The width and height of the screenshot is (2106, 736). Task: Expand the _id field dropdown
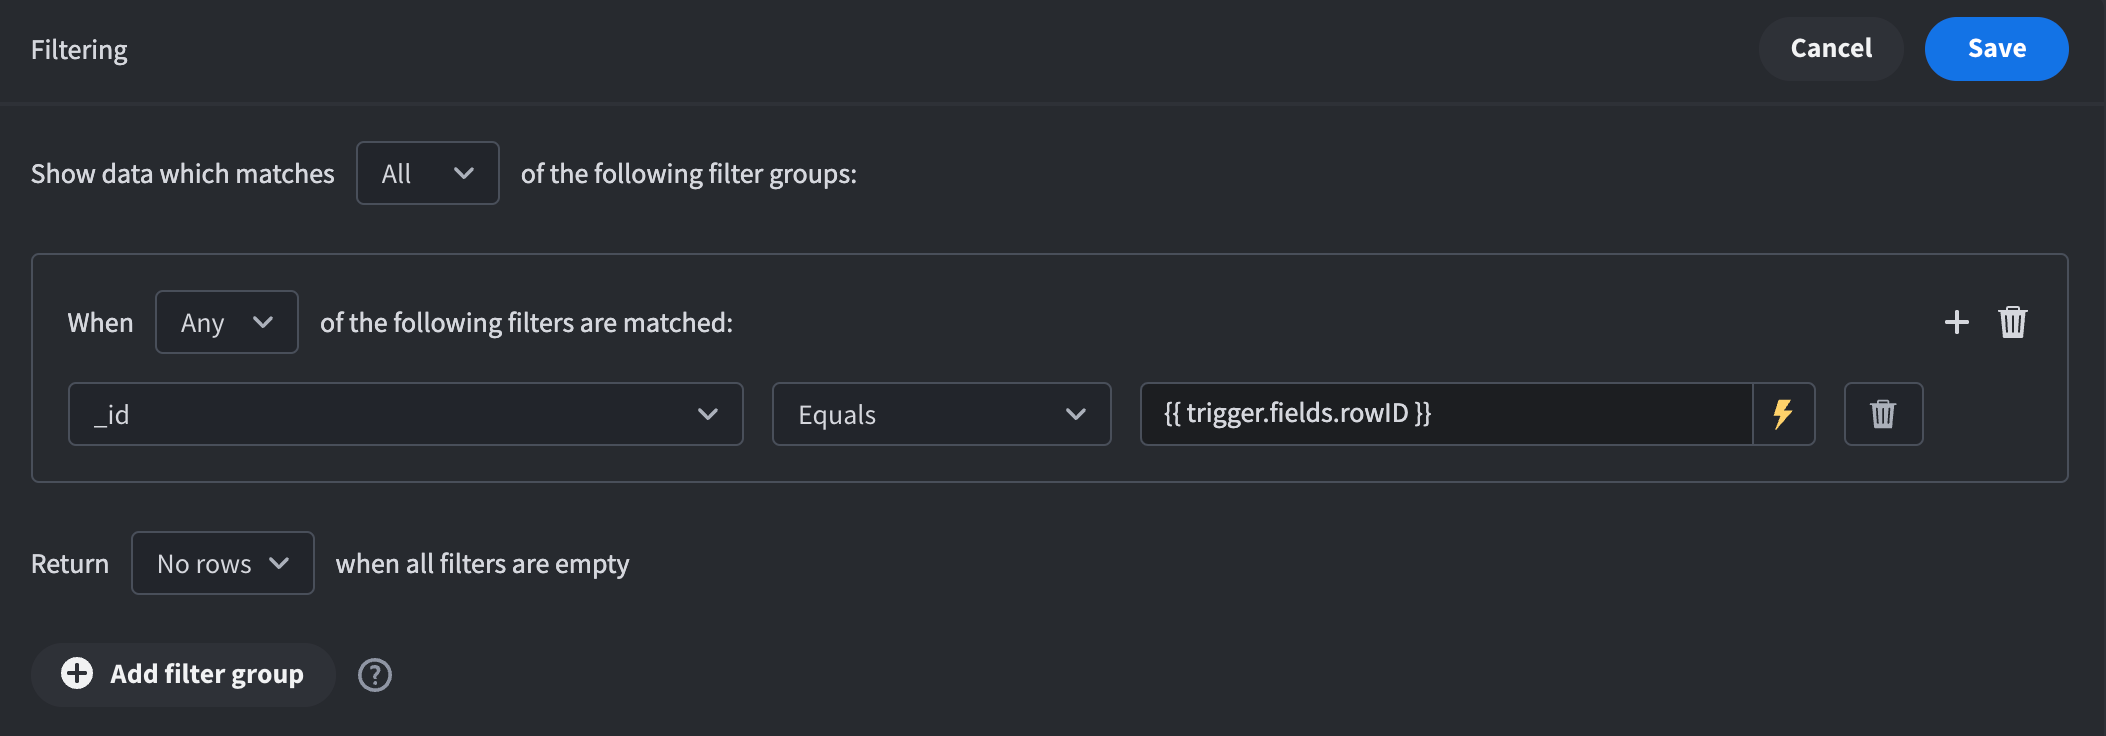(405, 414)
